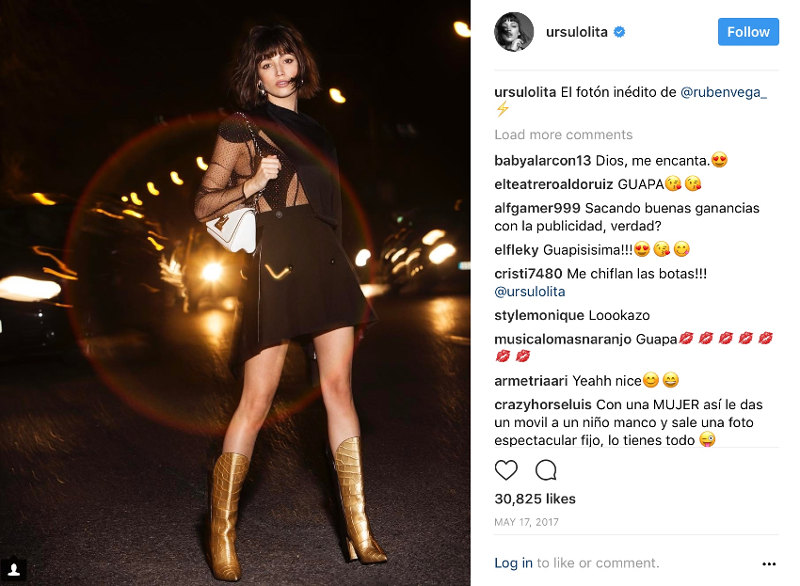Open the three-dots more options menu
The height and width of the screenshot is (586, 800).
click(x=769, y=564)
